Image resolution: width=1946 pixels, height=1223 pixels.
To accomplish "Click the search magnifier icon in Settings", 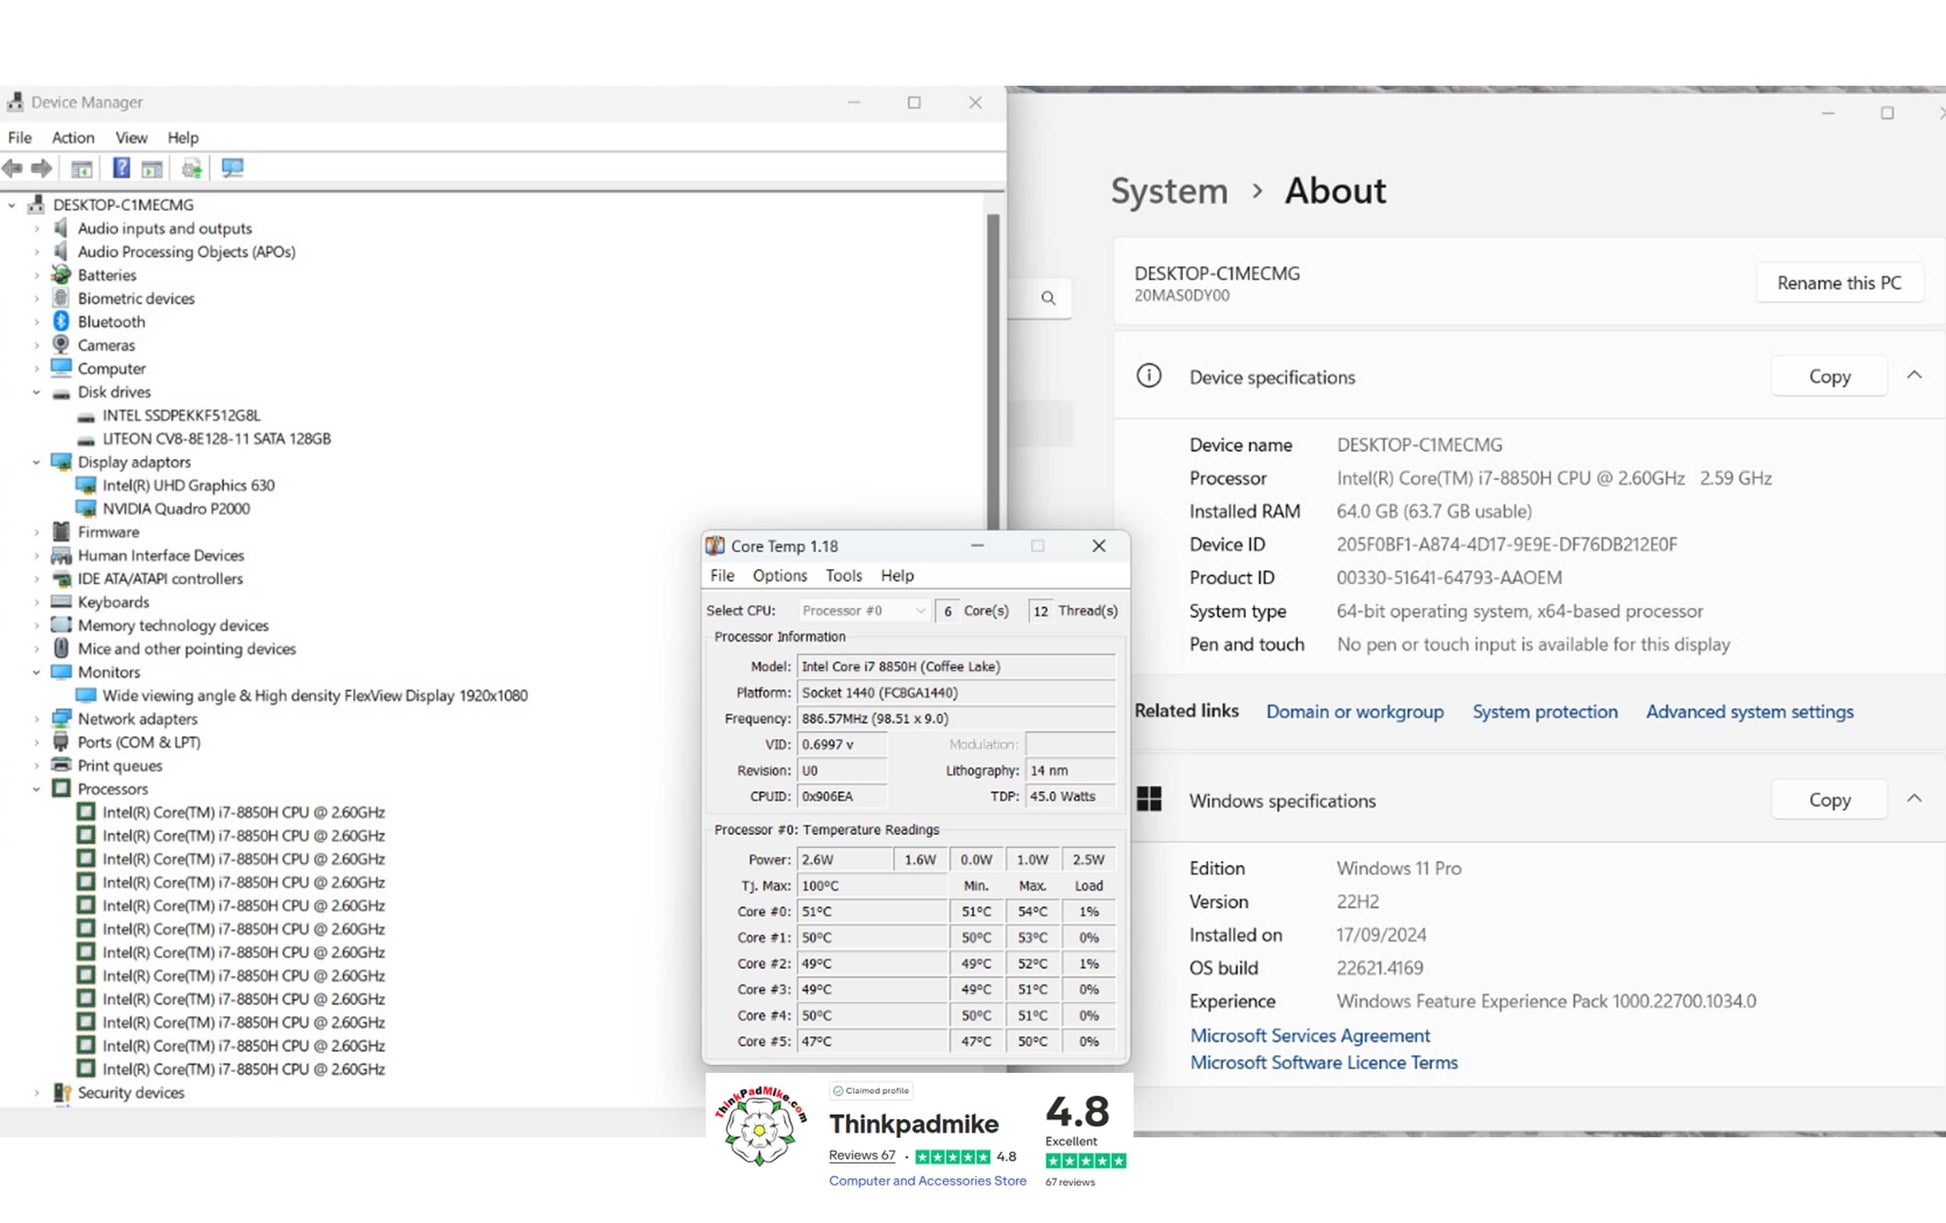I will pyautogui.click(x=1048, y=298).
